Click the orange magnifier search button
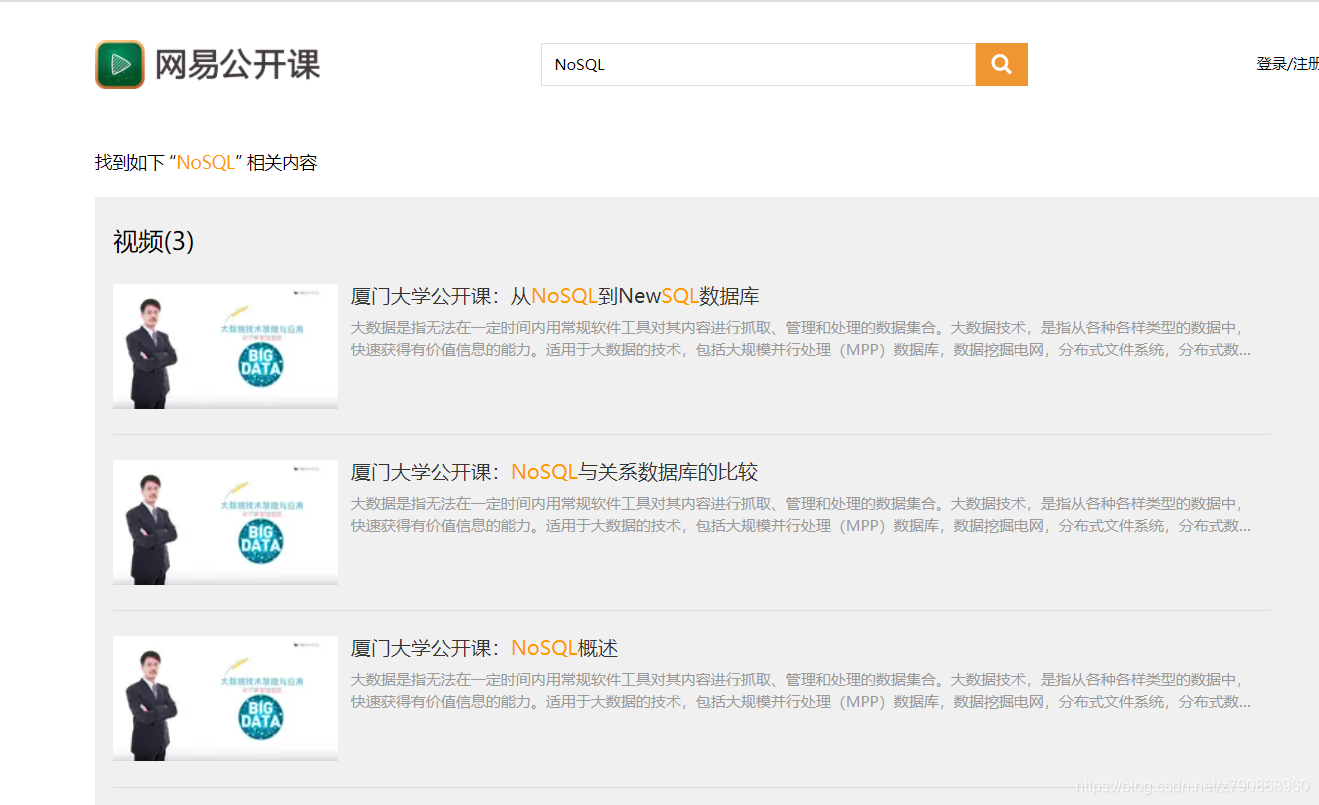This screenshot has width=1319, height=805. pos(1001,64)
